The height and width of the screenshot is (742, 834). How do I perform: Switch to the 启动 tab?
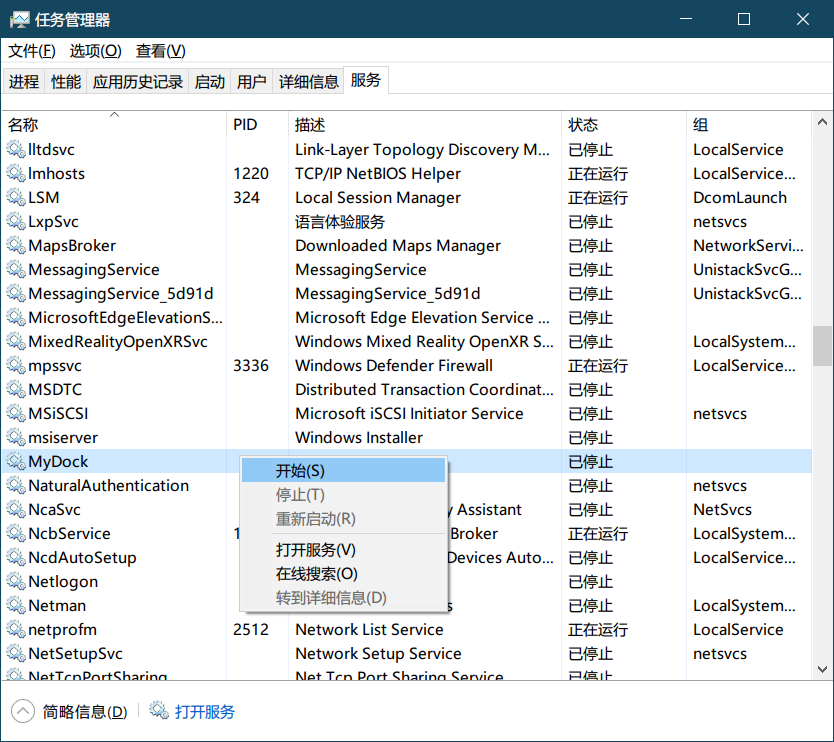pyautogui.click(x=210, y=81)
